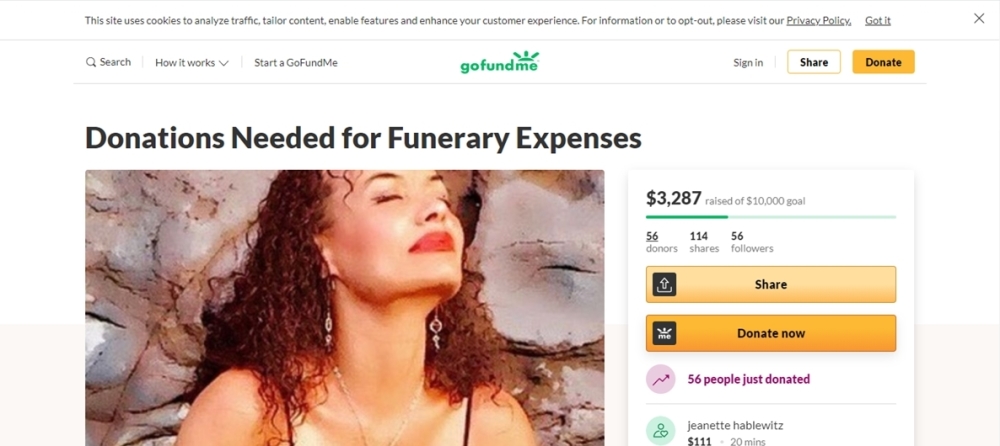Expand the How it works chevron

point(223,63)
